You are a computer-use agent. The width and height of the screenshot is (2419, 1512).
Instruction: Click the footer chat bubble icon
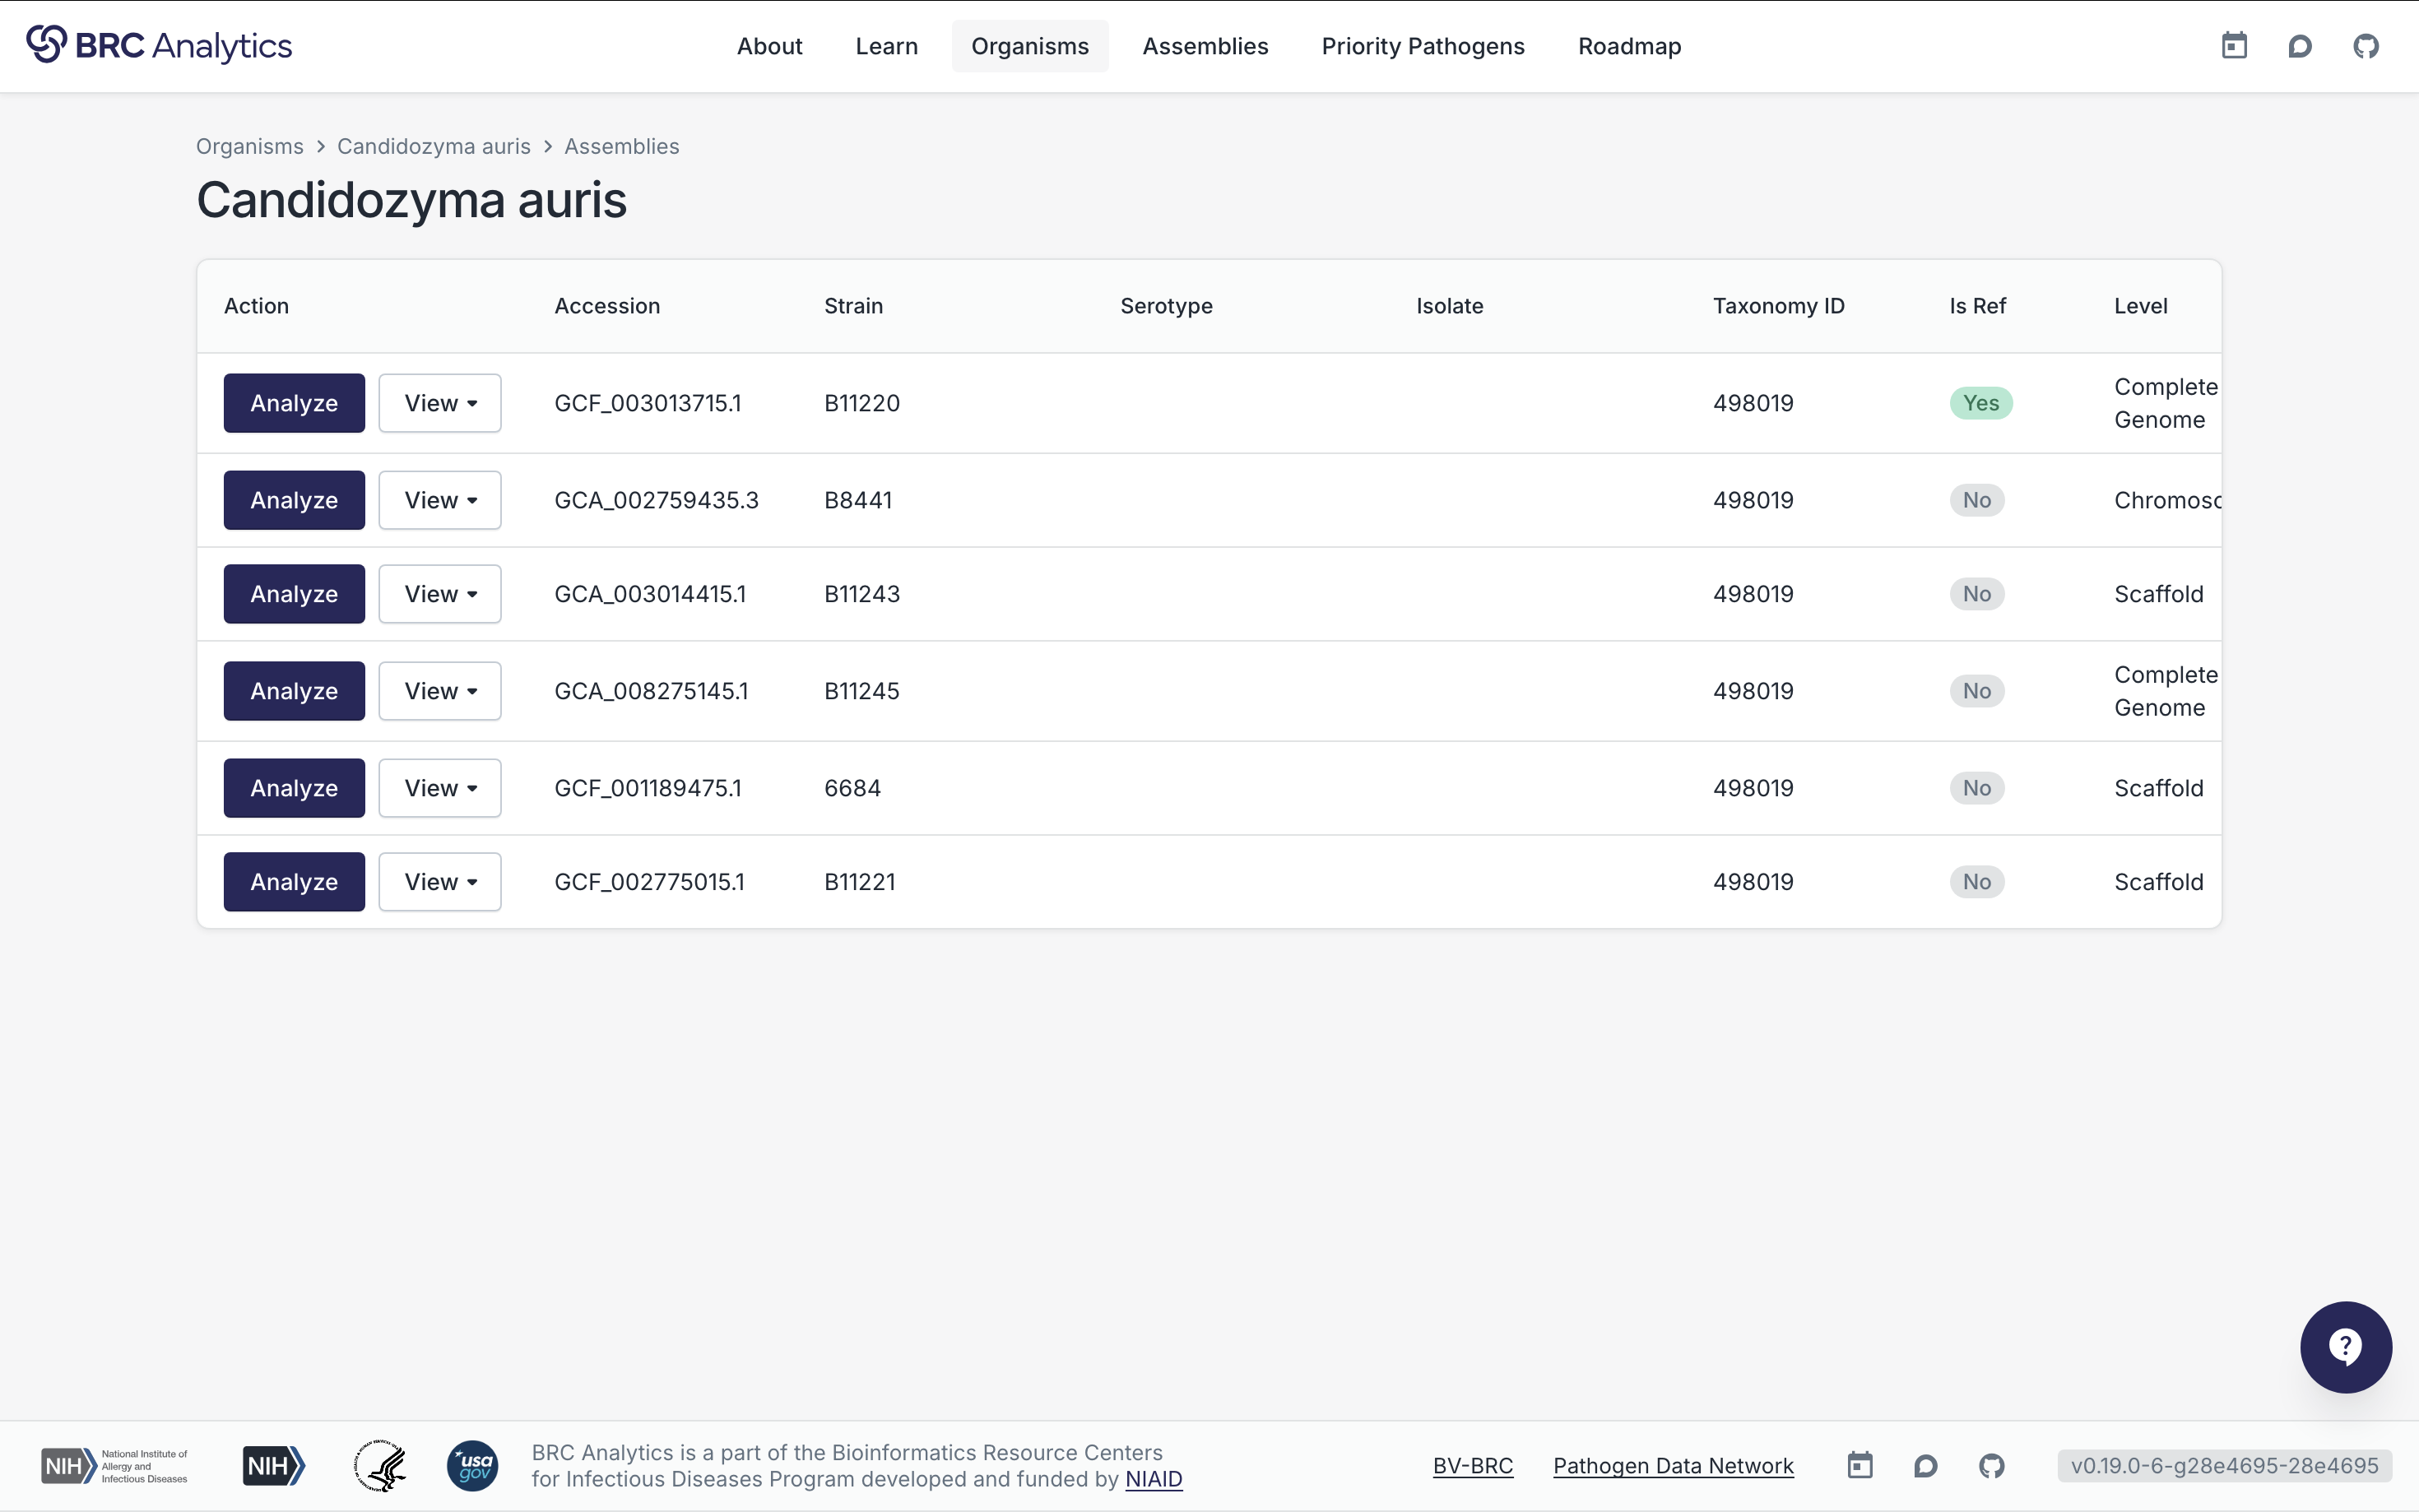[x=1925, y=1465]
